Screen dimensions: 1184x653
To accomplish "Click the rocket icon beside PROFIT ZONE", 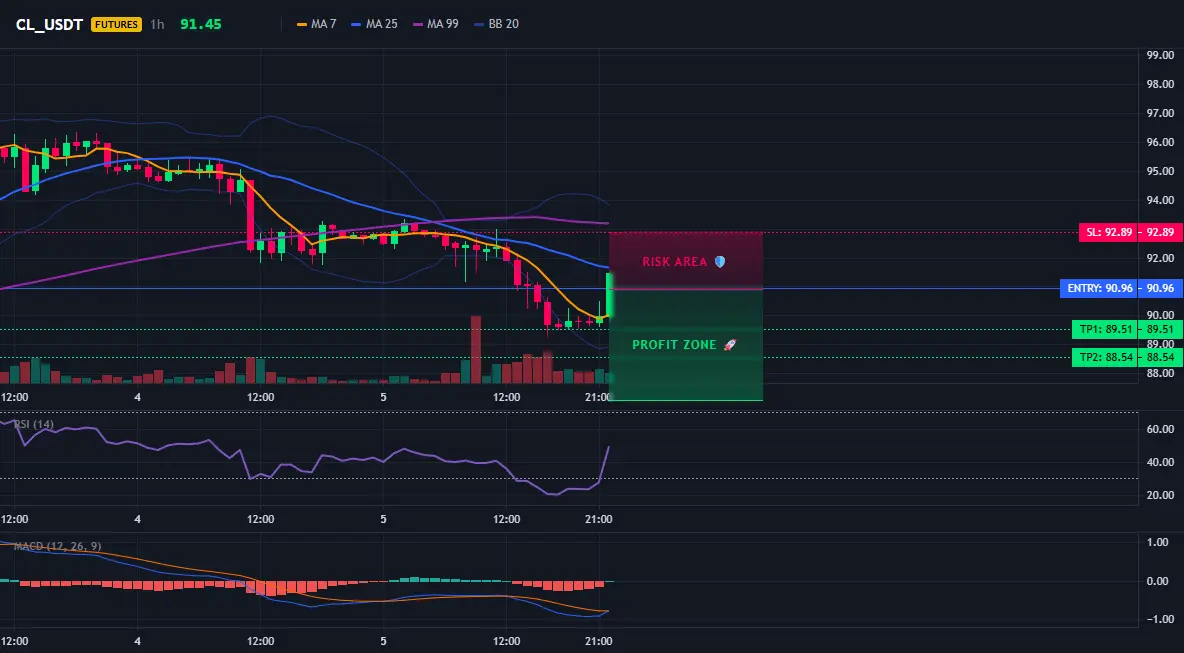I will click(729, 345).
